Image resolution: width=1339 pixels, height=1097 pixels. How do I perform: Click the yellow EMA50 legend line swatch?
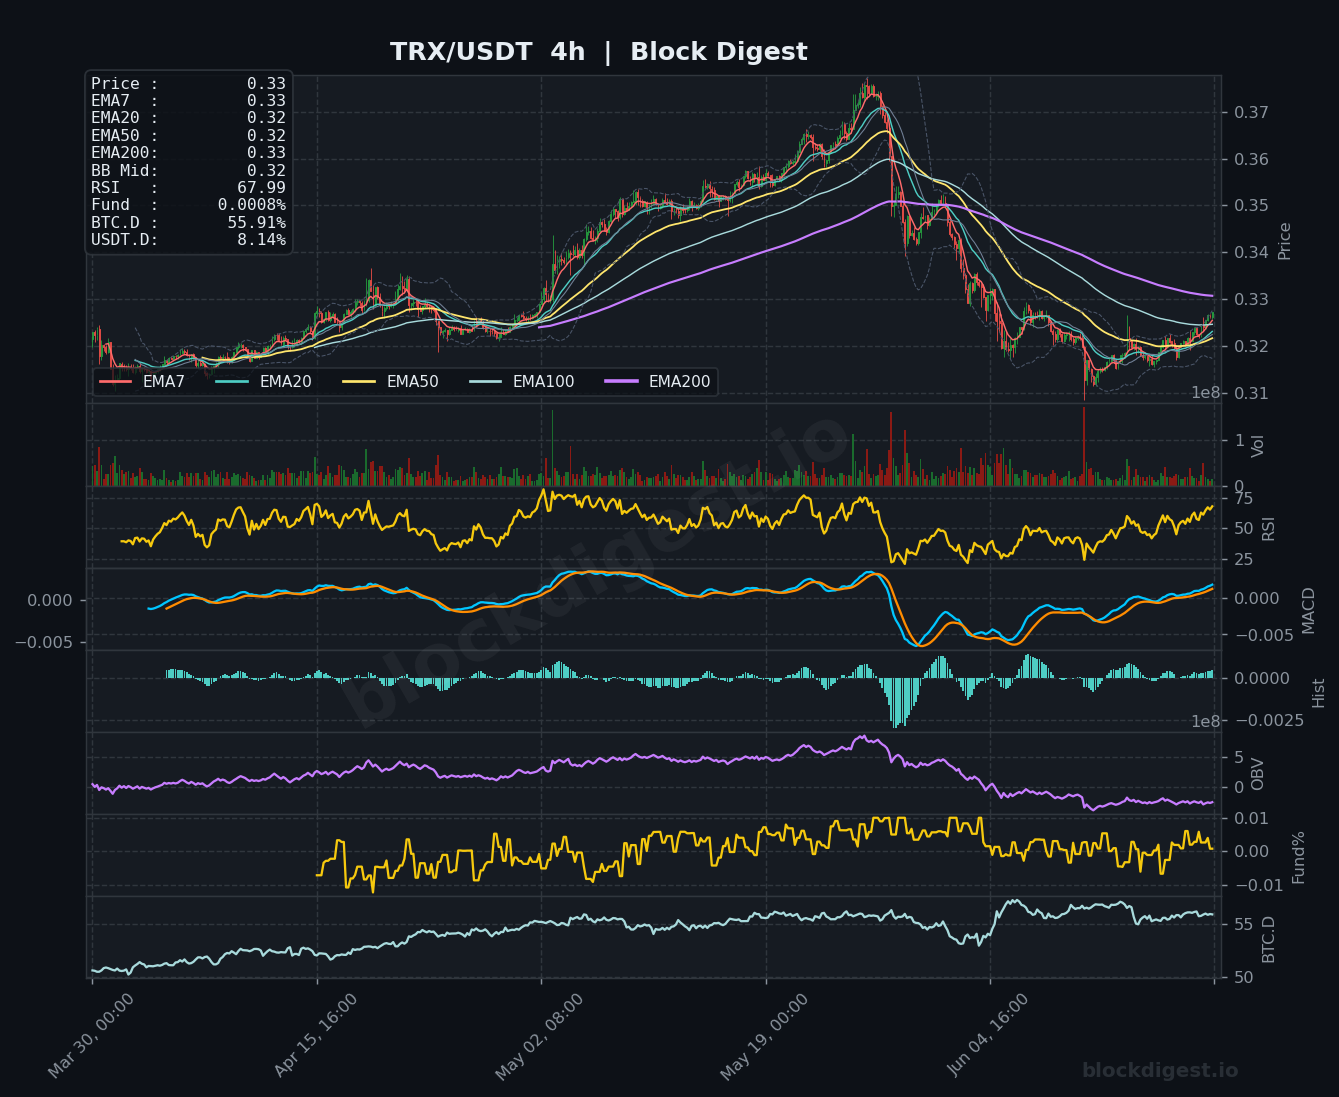[359, 381]
